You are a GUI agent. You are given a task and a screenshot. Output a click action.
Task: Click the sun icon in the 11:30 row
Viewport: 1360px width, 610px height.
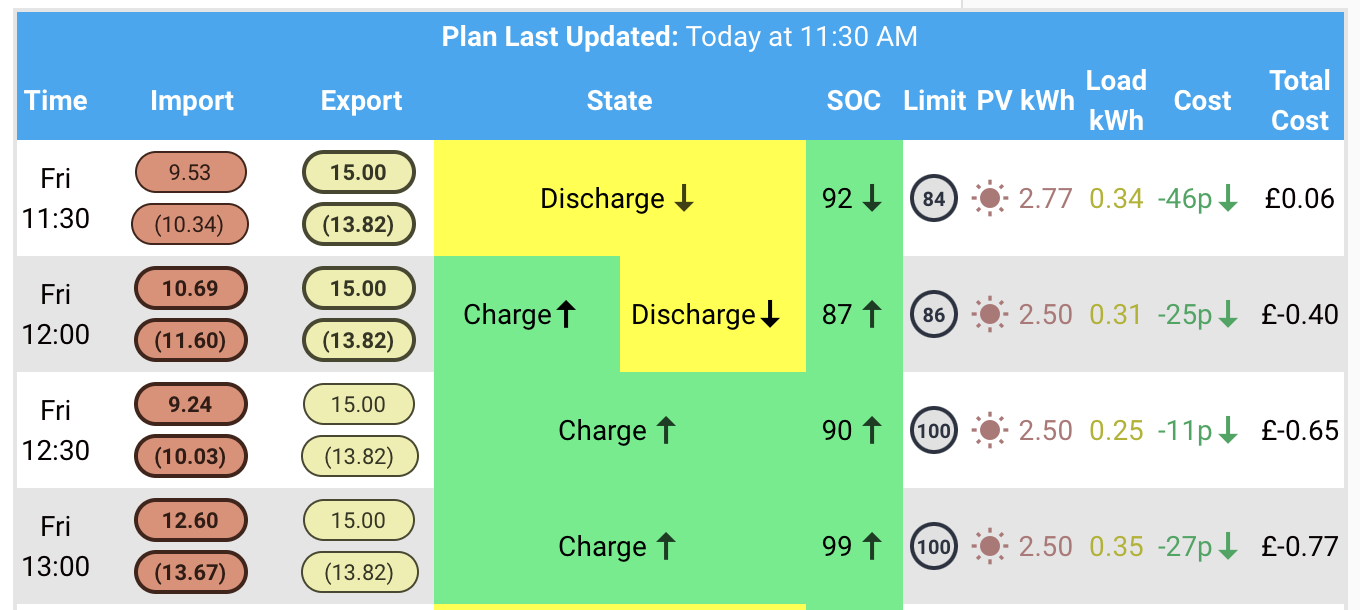[990, 198]
